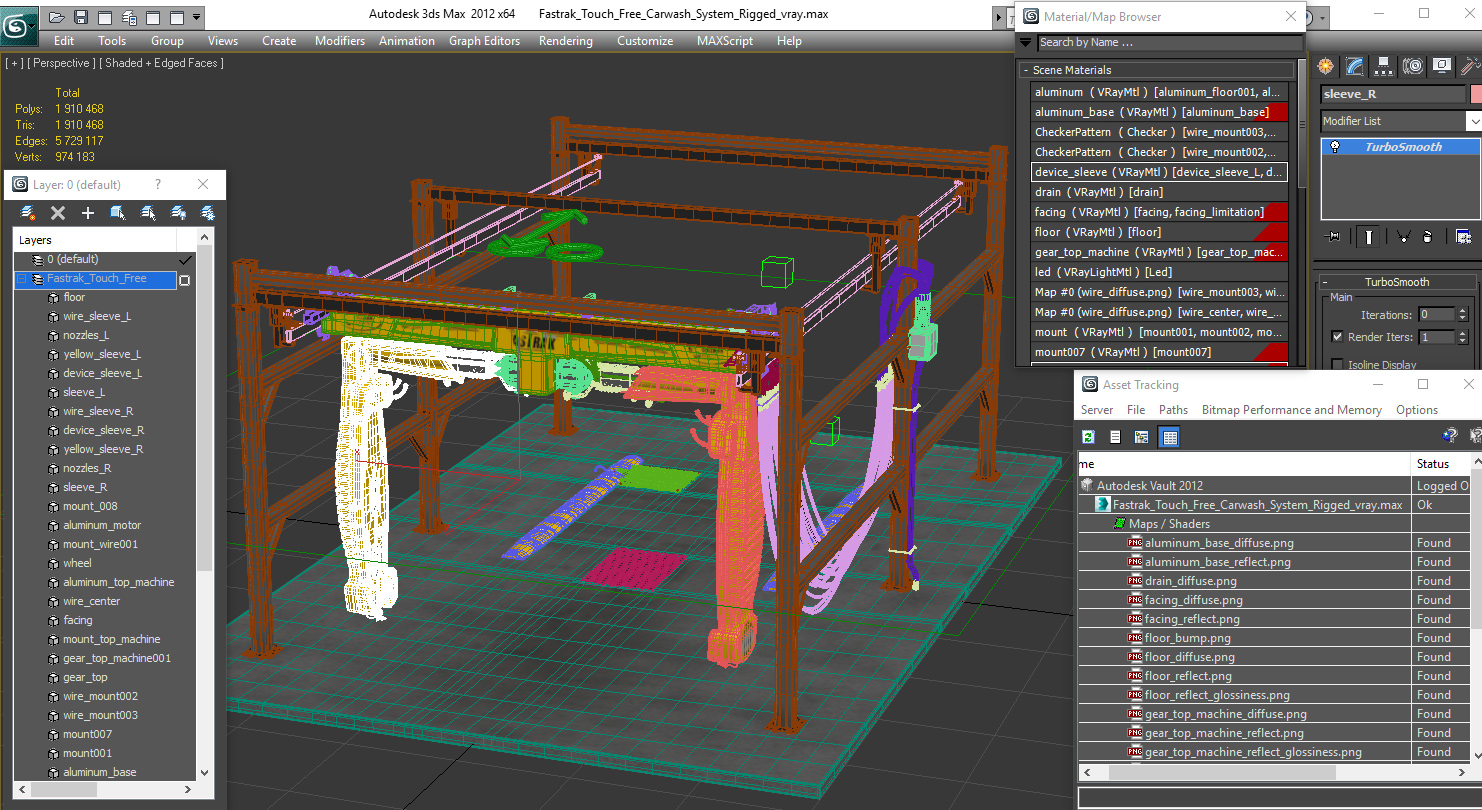Click the sleeve_R object color swatch
This screenshot has height=810, width=1482.
coord(1476,94)
